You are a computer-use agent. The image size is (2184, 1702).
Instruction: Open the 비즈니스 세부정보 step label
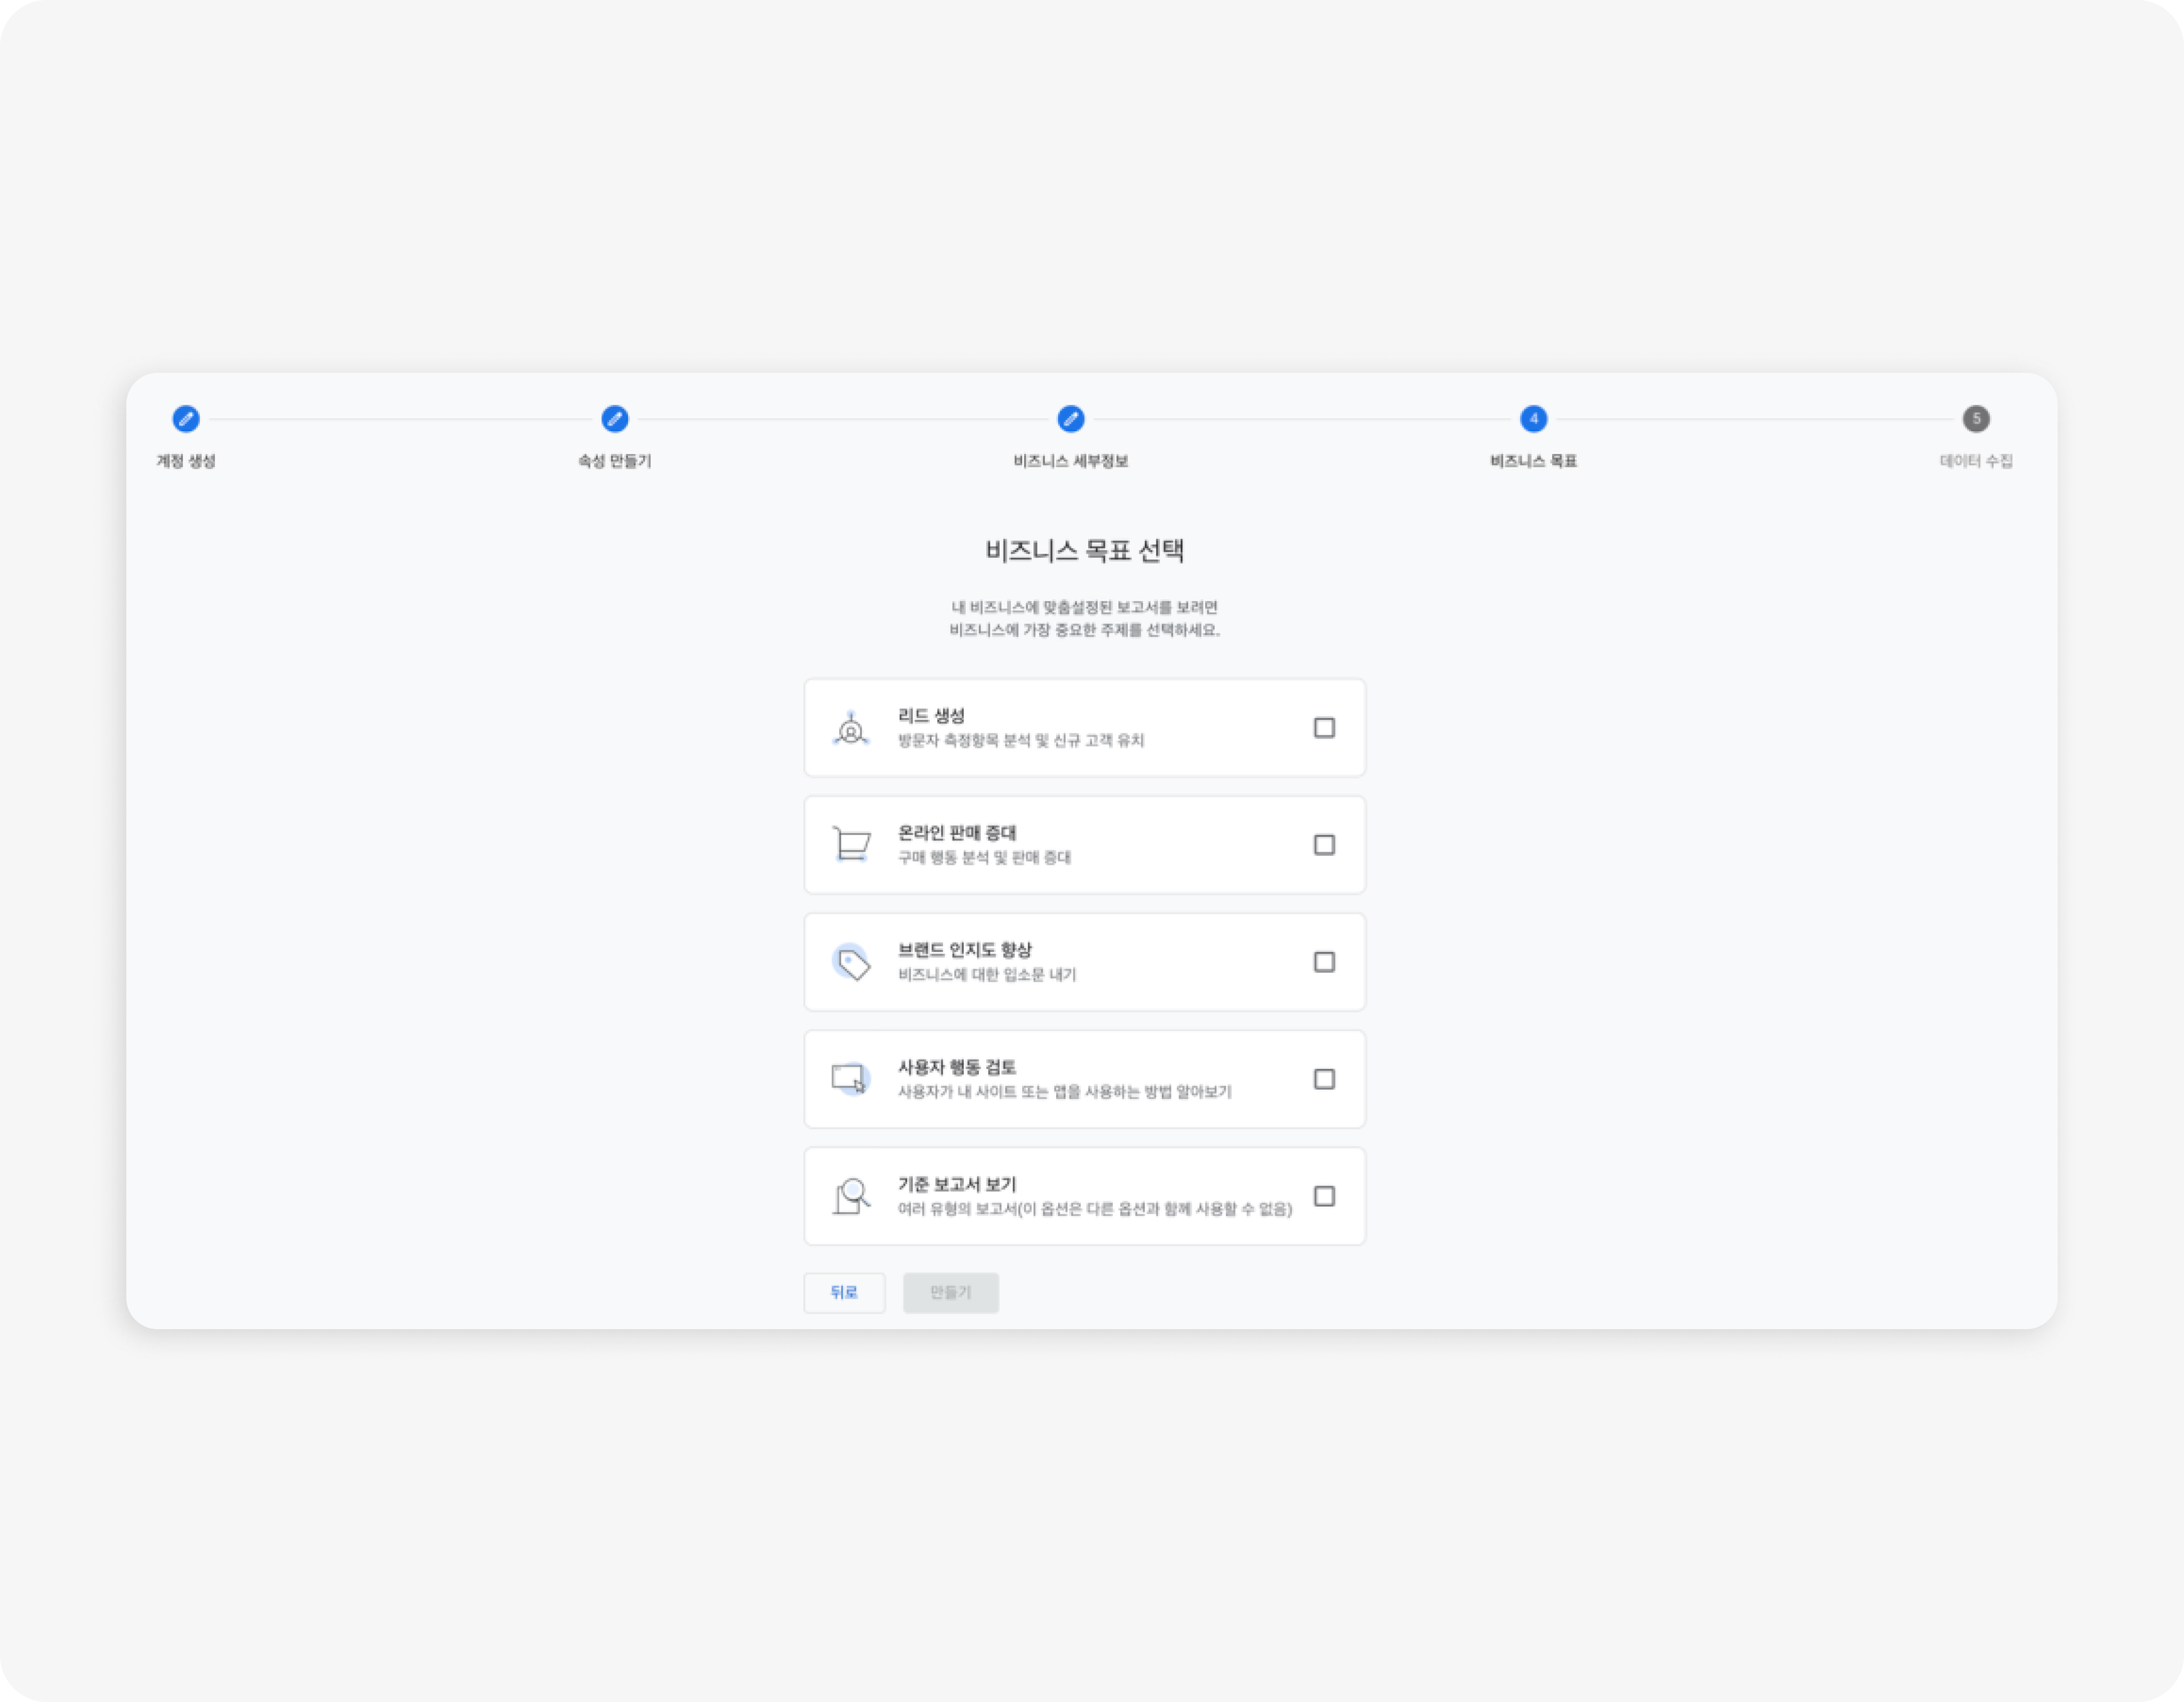1071,461
